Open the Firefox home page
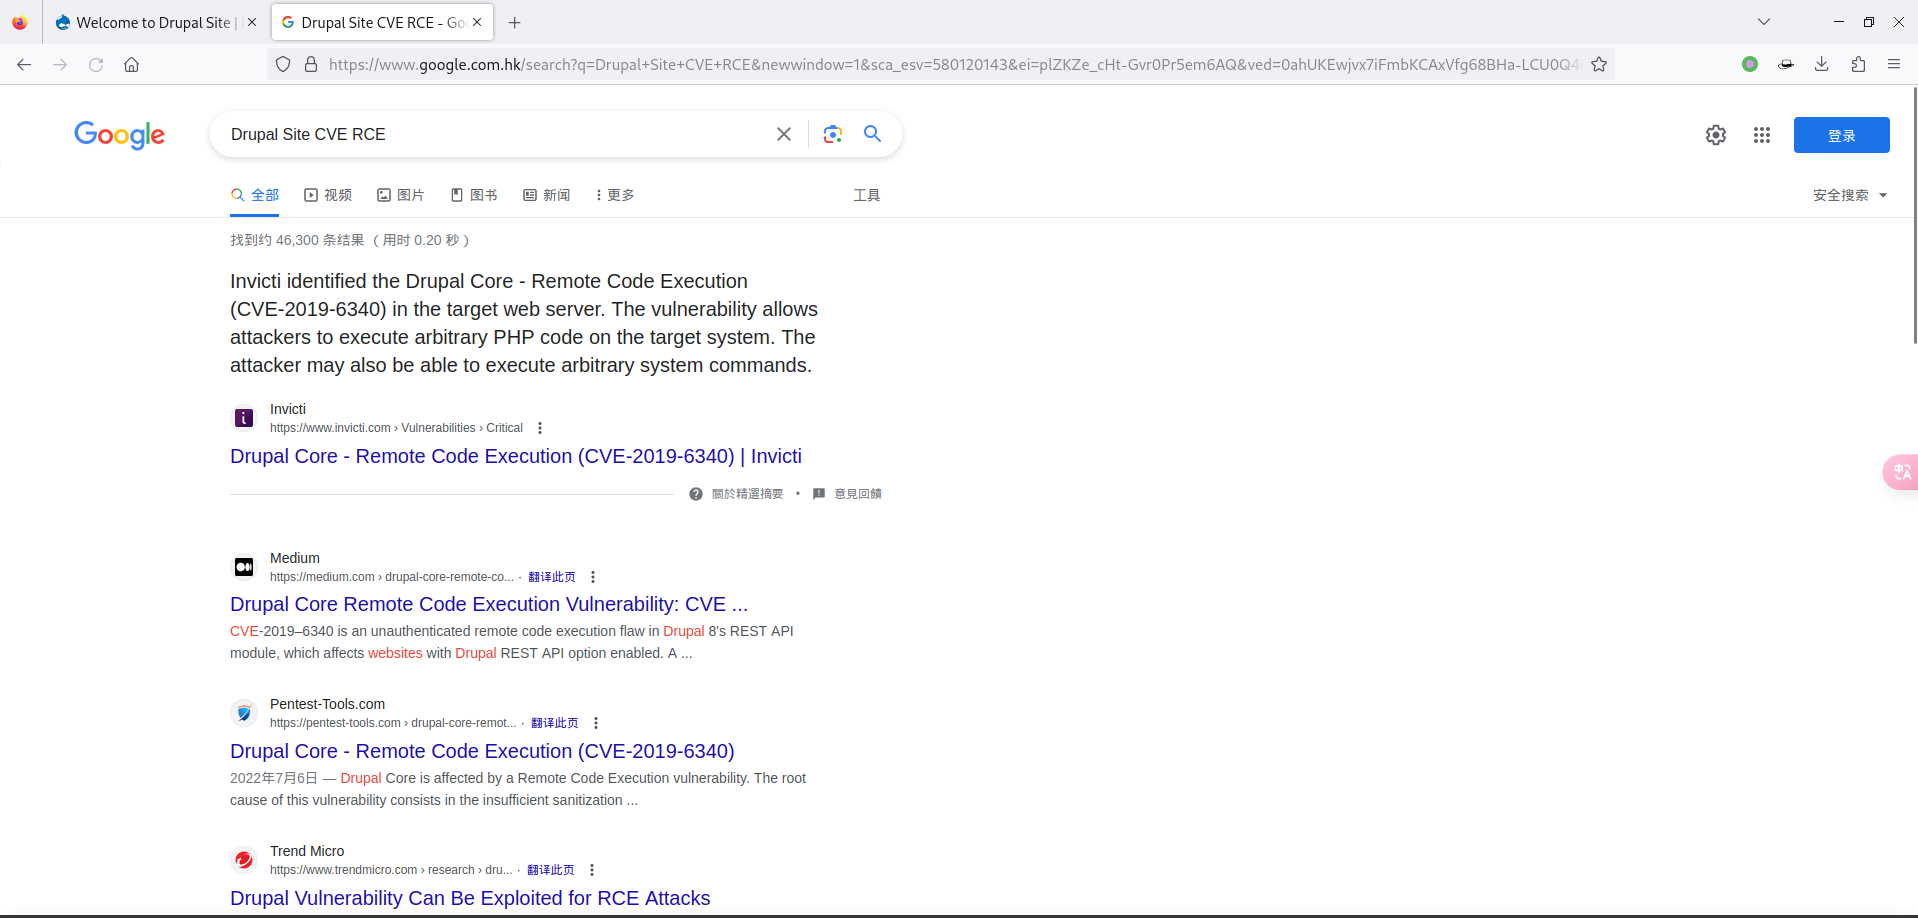Viewport: 1918px width, 918px height. pyautogui.click(x=131, y=64)
